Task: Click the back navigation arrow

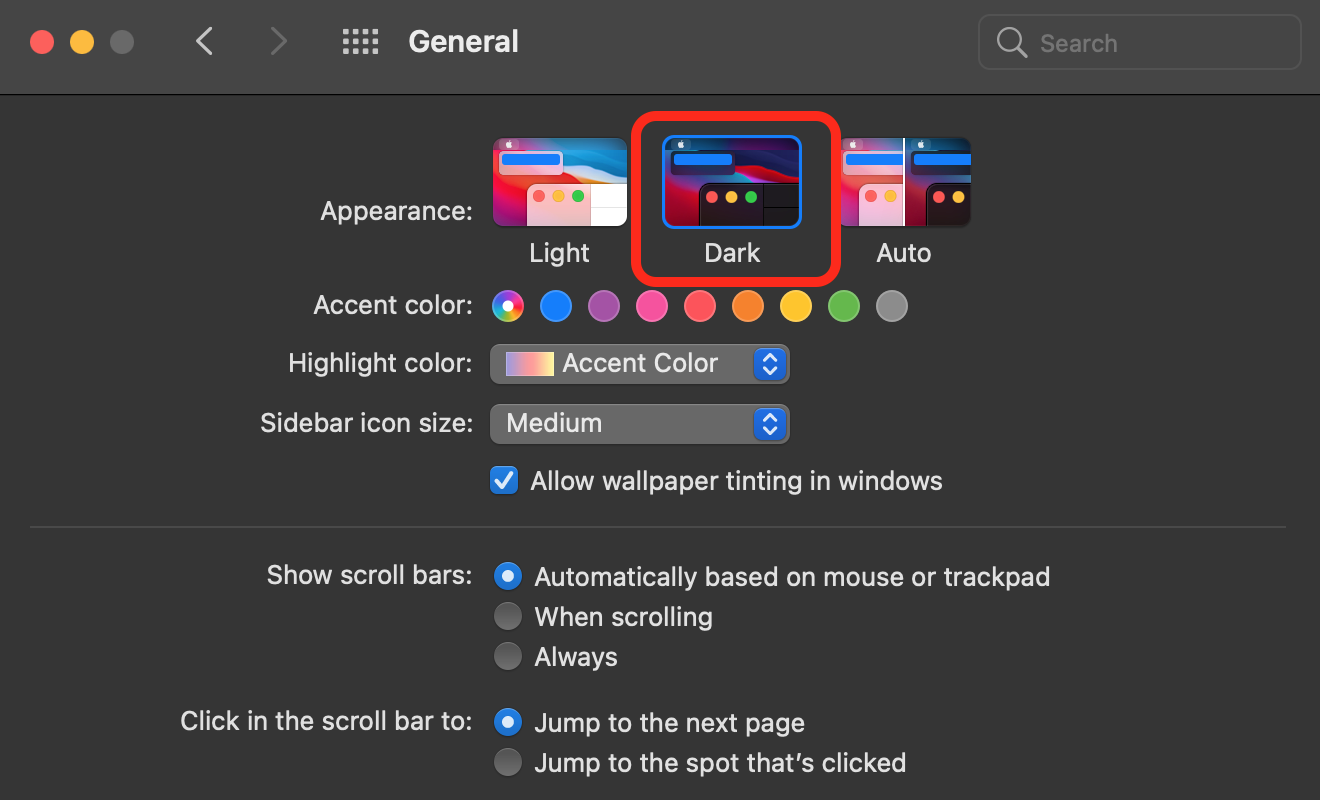Action: coord(204,41)
